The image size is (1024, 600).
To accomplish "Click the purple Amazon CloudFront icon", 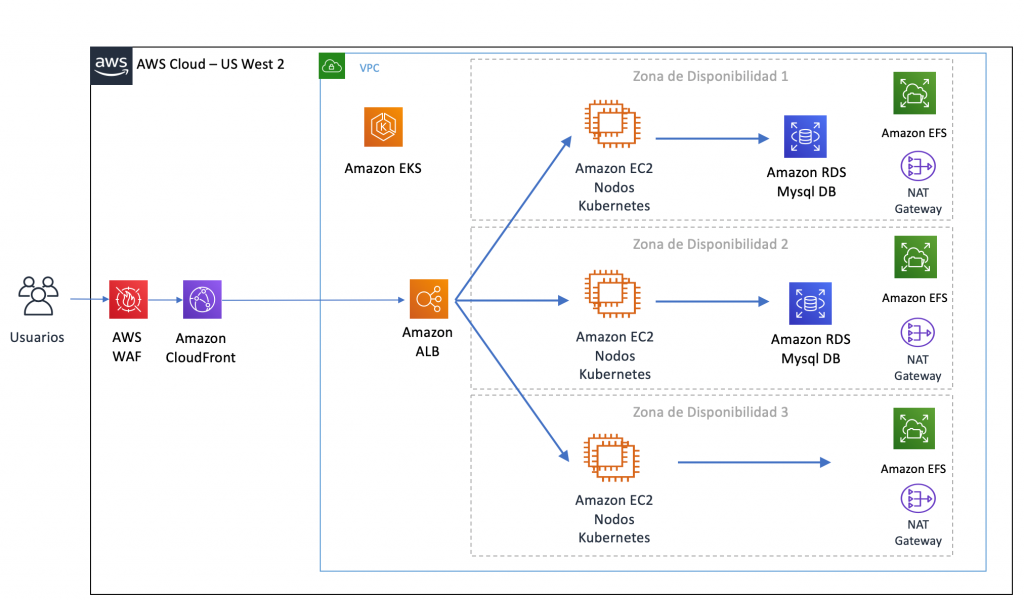I will pos(202,299).
